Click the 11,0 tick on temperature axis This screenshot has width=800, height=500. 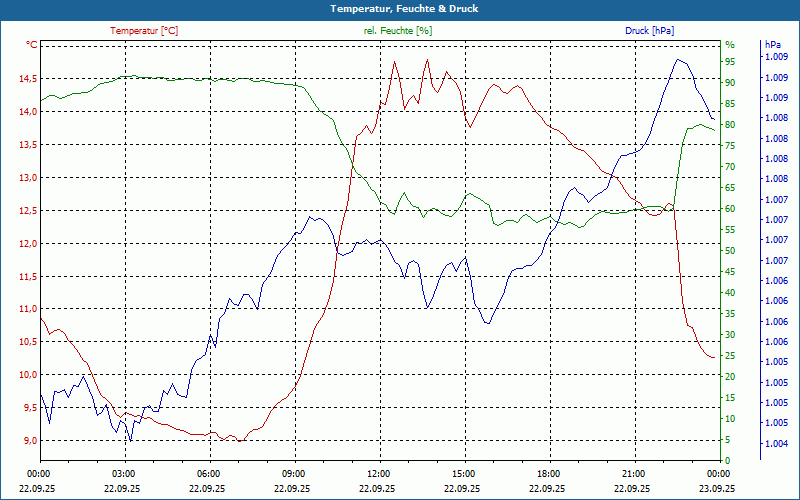28,309
